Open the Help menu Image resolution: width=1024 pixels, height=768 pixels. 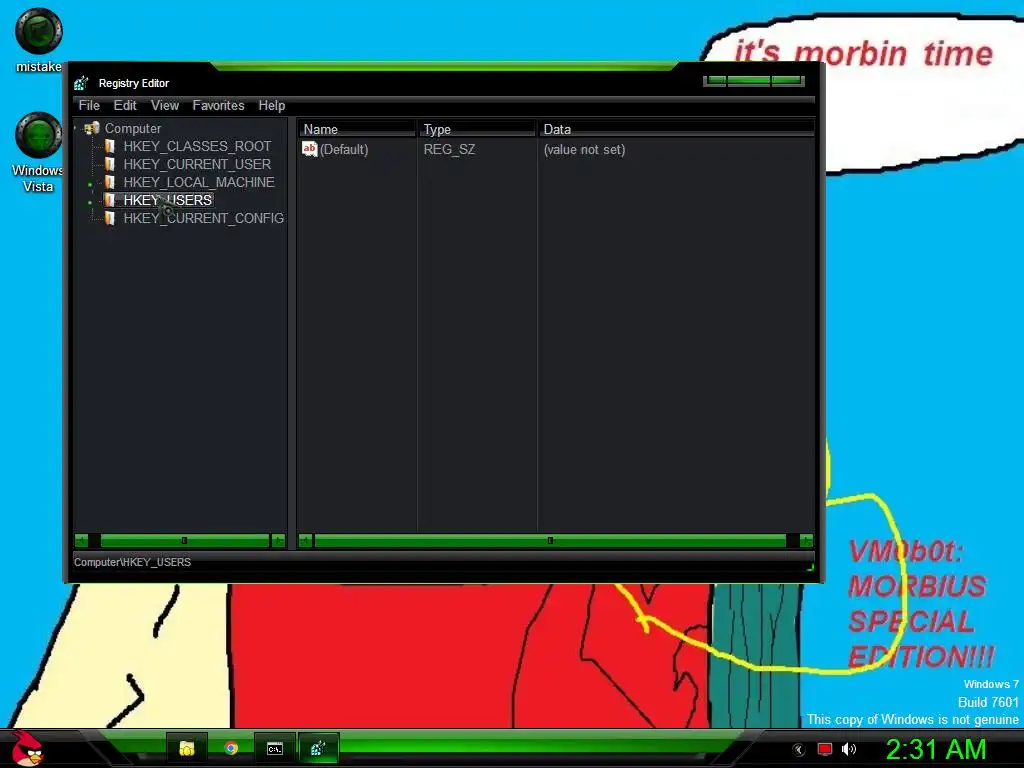point(272,105)
